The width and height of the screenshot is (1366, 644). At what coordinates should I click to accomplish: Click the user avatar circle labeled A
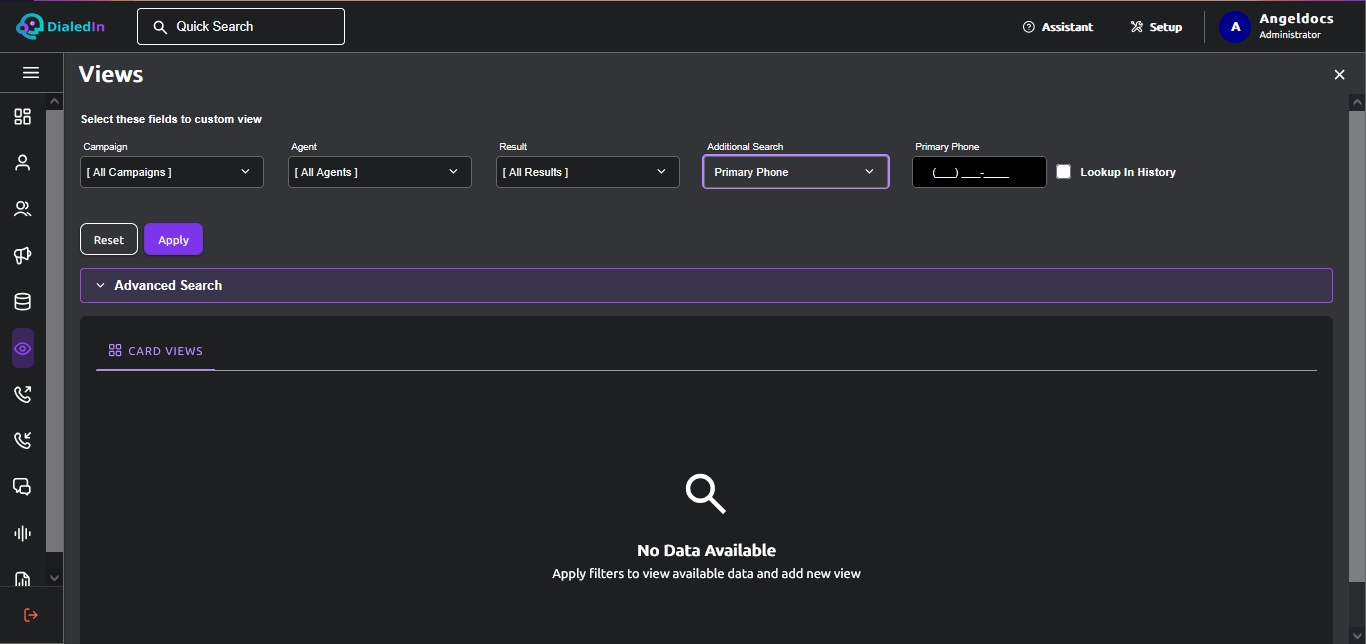(x=1235, y=27)
